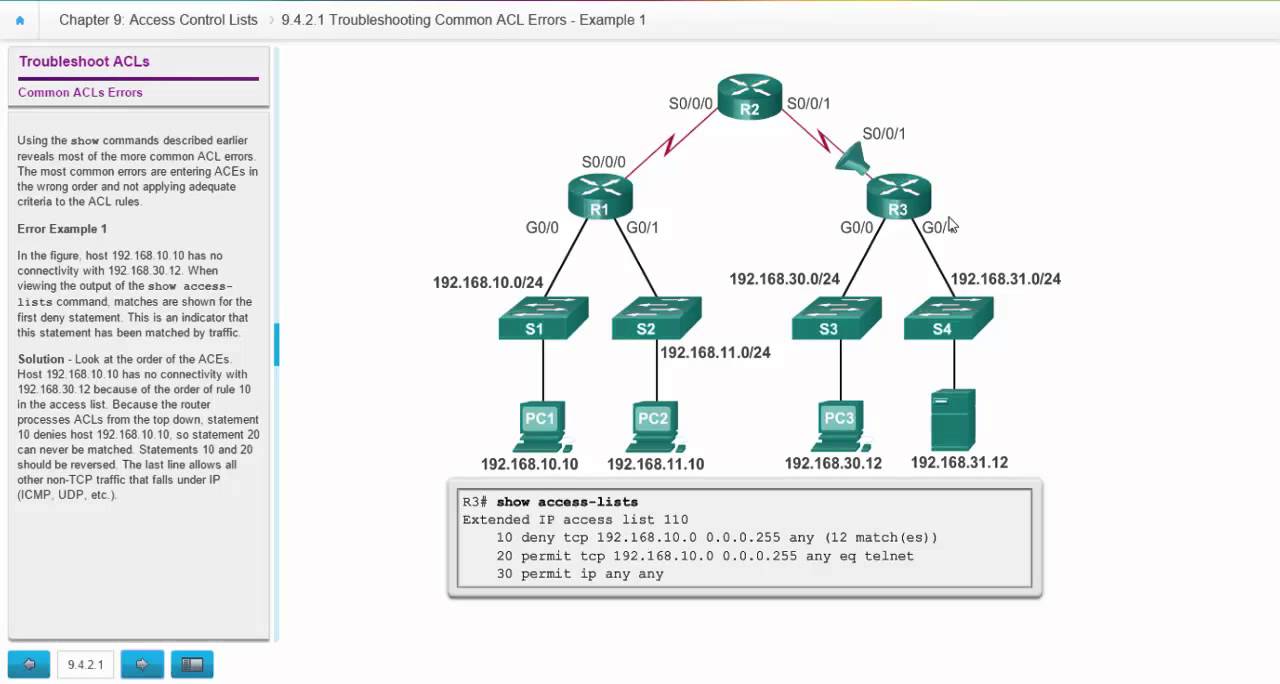Click the 192.168.31.0/24 network label
This screenshot has width=1280, height=684.
[x=1006, y=279]
